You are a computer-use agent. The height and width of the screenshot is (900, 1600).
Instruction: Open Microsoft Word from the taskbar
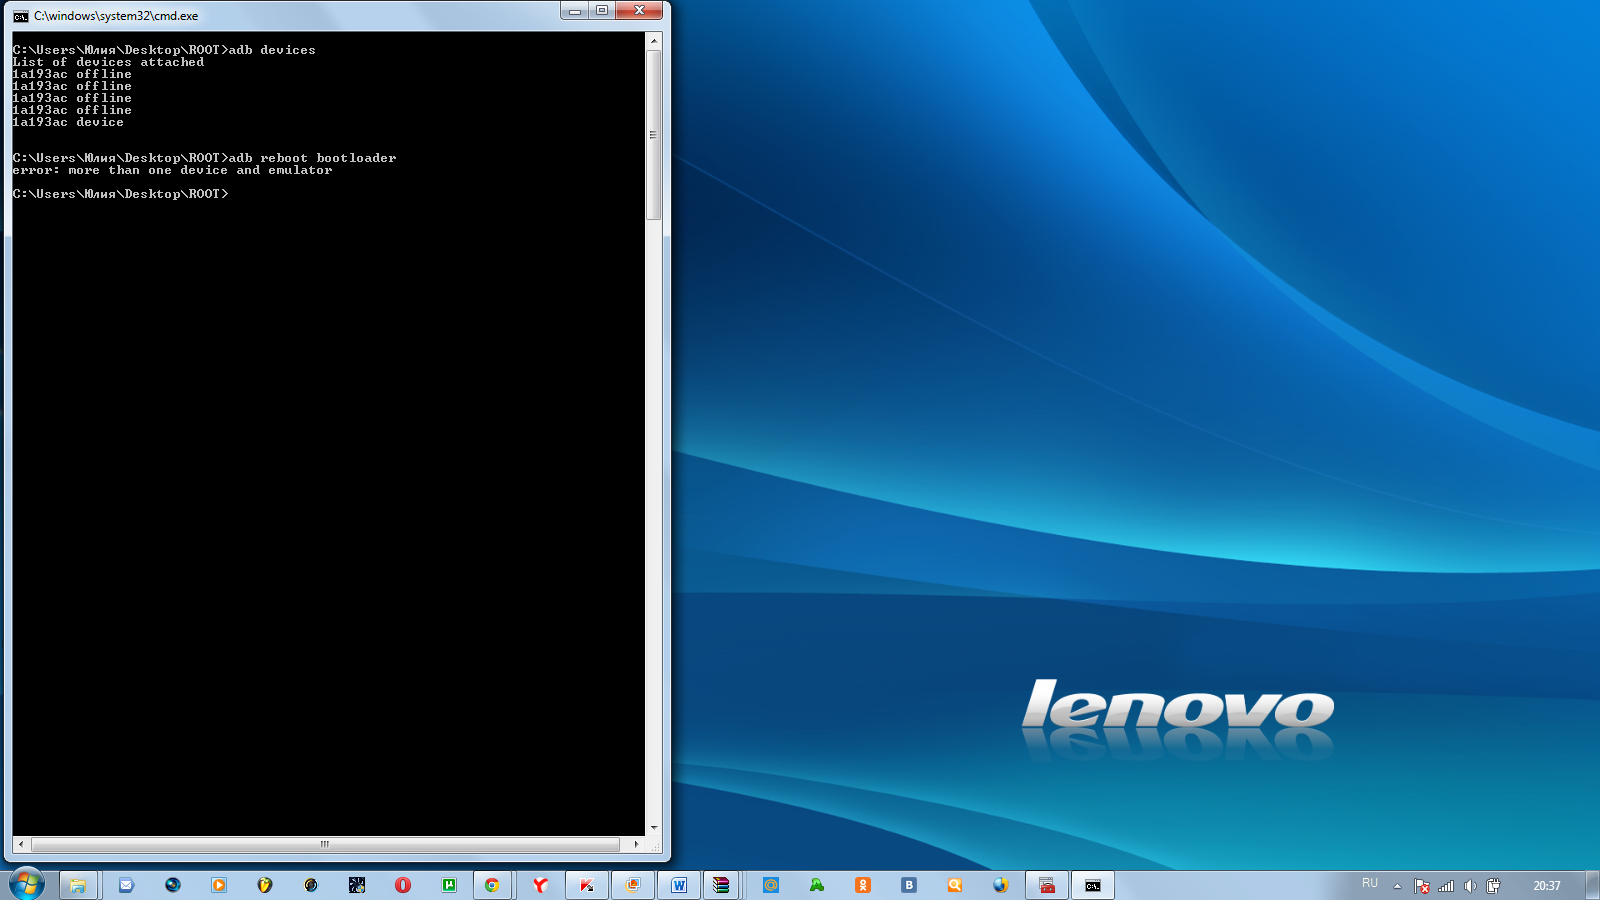point(679,885)
